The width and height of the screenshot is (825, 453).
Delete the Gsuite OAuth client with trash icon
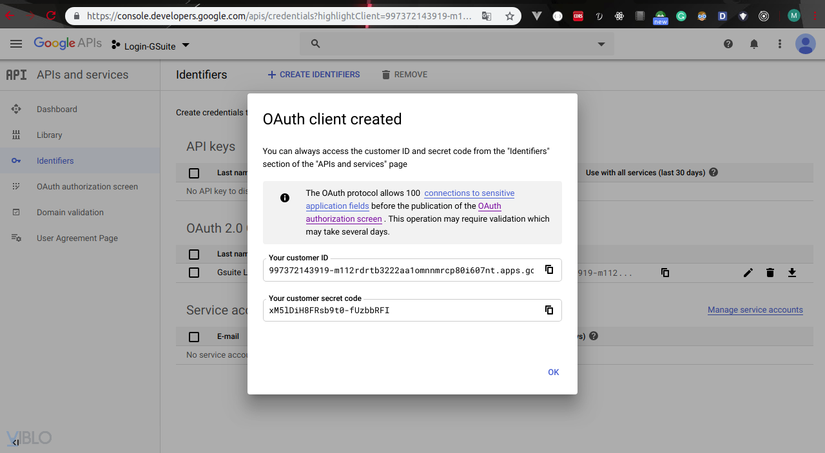(x=770, y=273)
